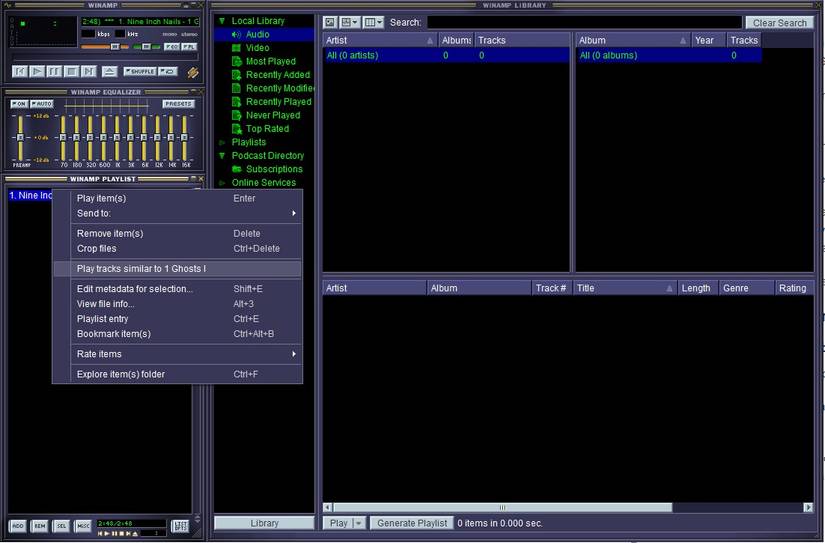Collapse the Podcast Directory tree node
This screenshot has height=543, width=825.
click(x=222, y=156)
